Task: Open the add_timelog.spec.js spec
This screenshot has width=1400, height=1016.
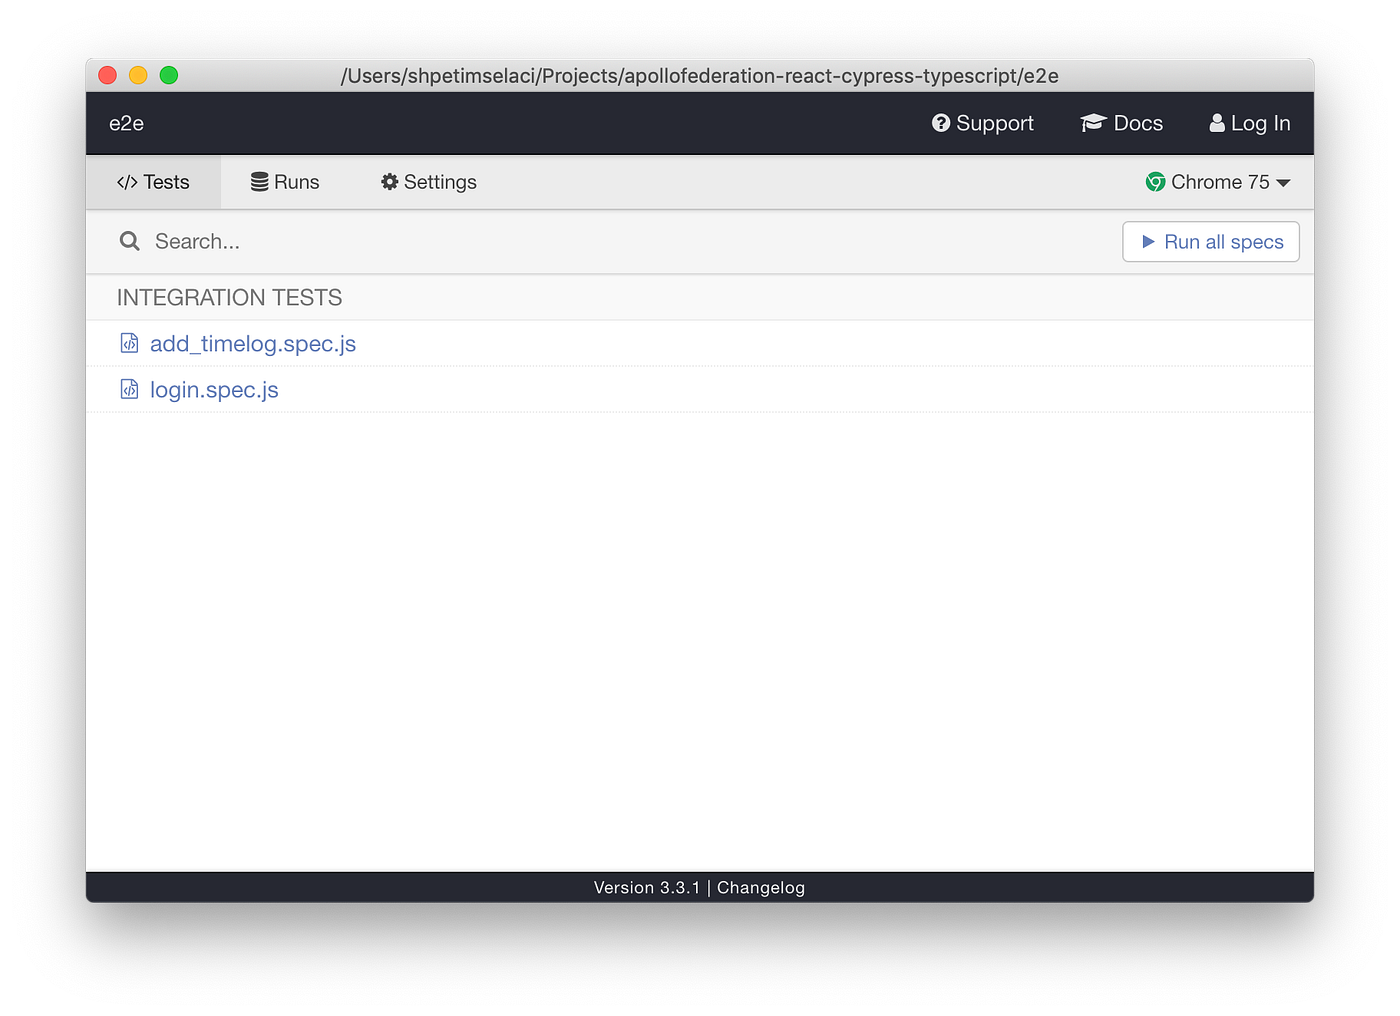Action: [x=252, y=343]
